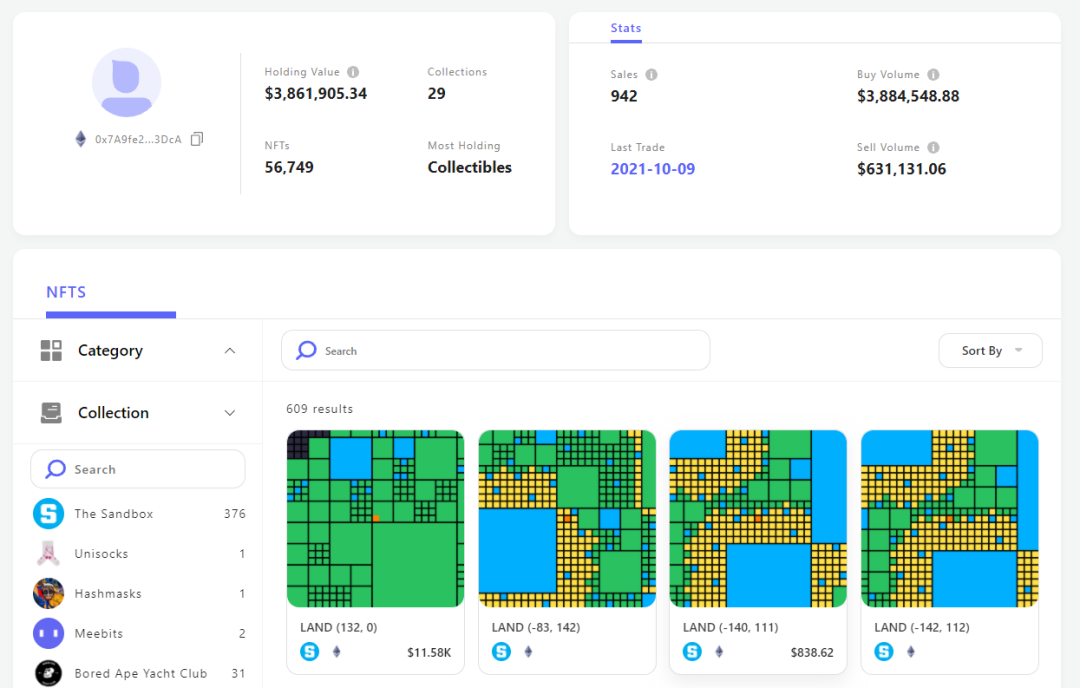
Task: Filter by Unisocks collection
Action: 101,554
